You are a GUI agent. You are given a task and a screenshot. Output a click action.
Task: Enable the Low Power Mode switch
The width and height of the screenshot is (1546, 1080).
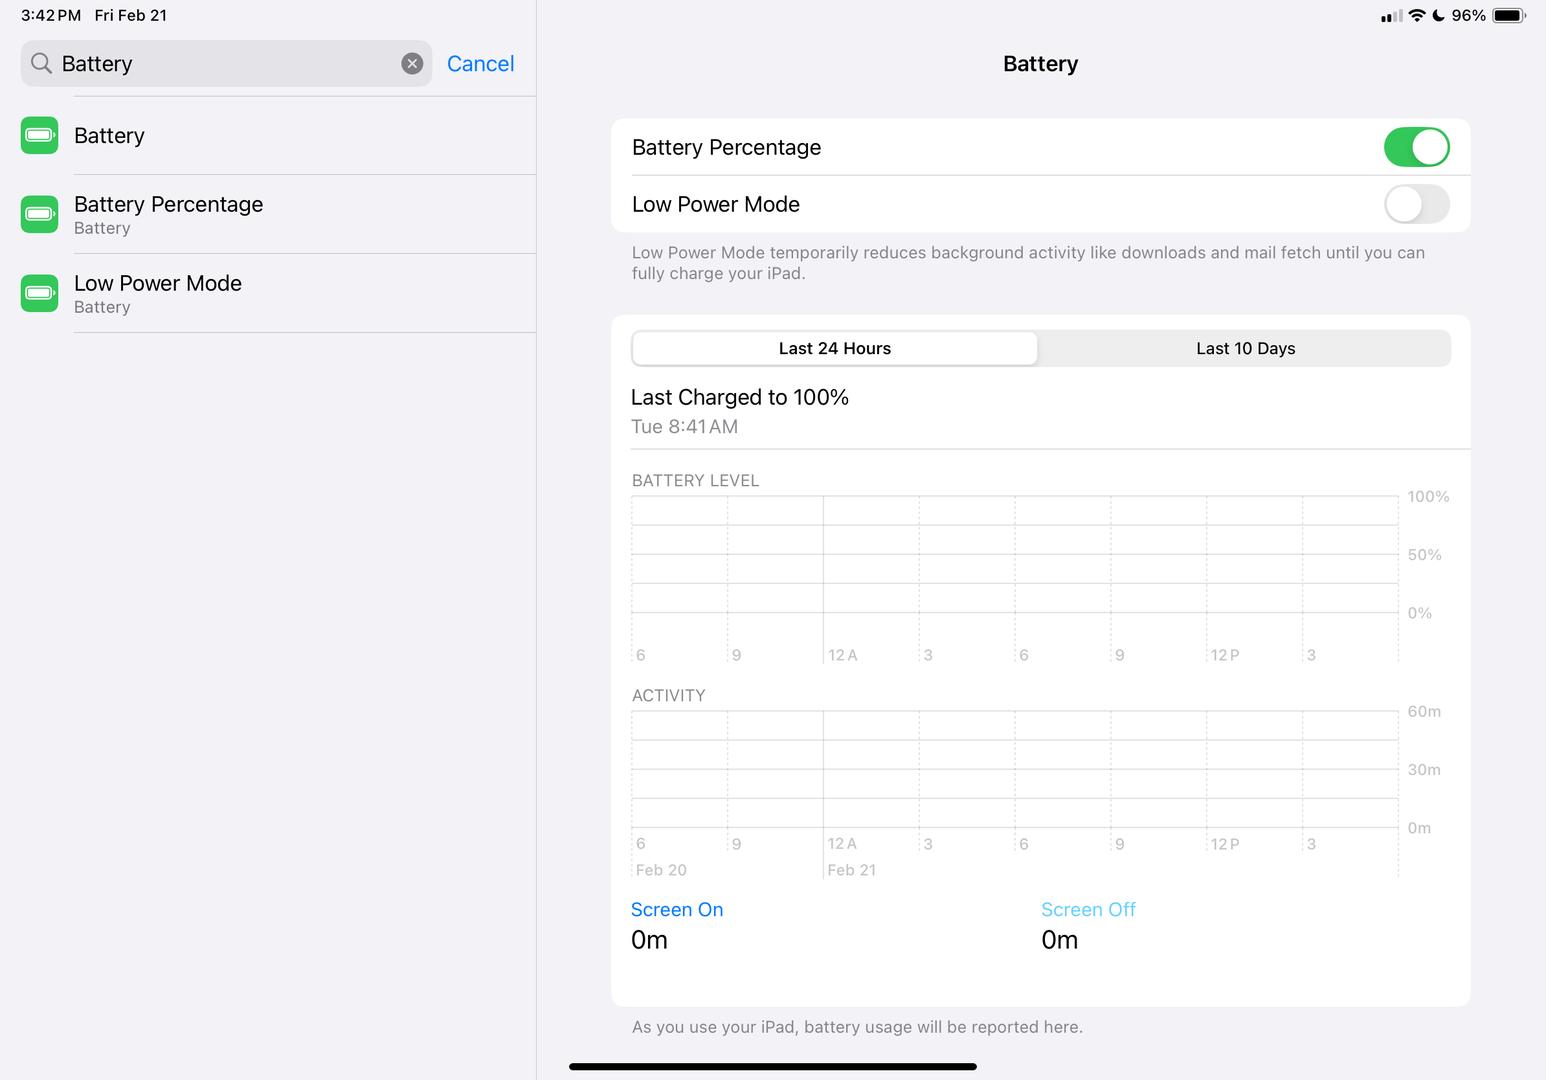[x=1416, y=204]
